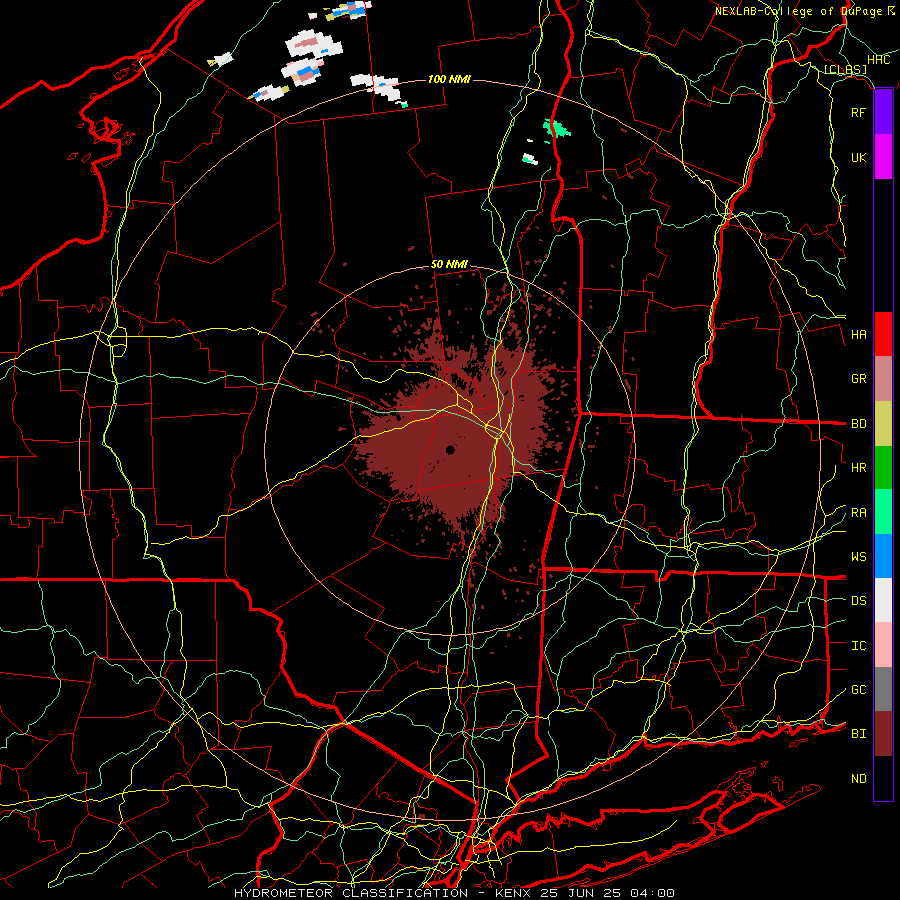Click the "RF" legend label
This screenshot has height=900, width=900.
[859, 112]
